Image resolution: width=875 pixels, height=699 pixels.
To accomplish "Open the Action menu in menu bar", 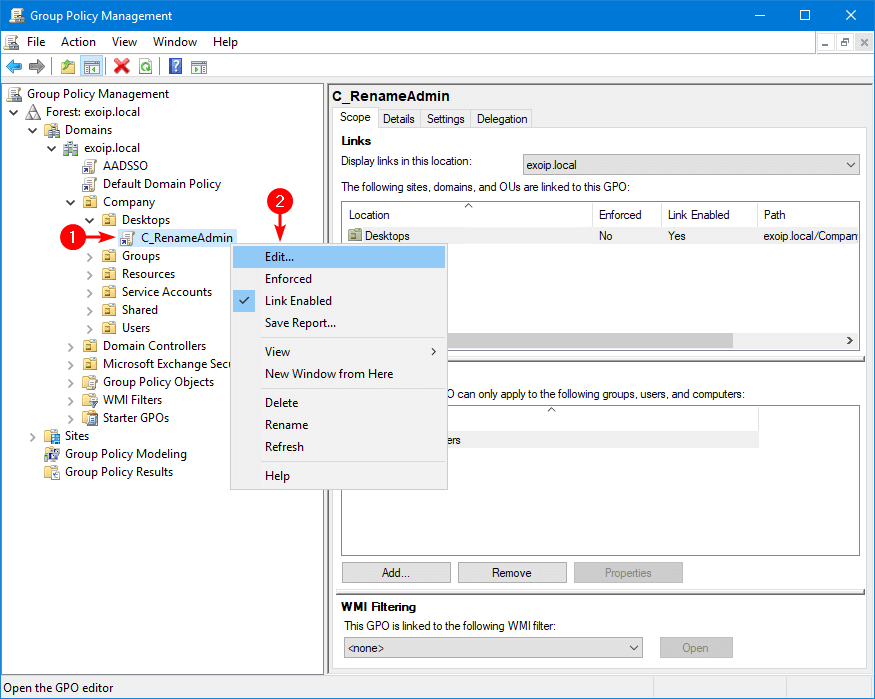I will 78,42.
